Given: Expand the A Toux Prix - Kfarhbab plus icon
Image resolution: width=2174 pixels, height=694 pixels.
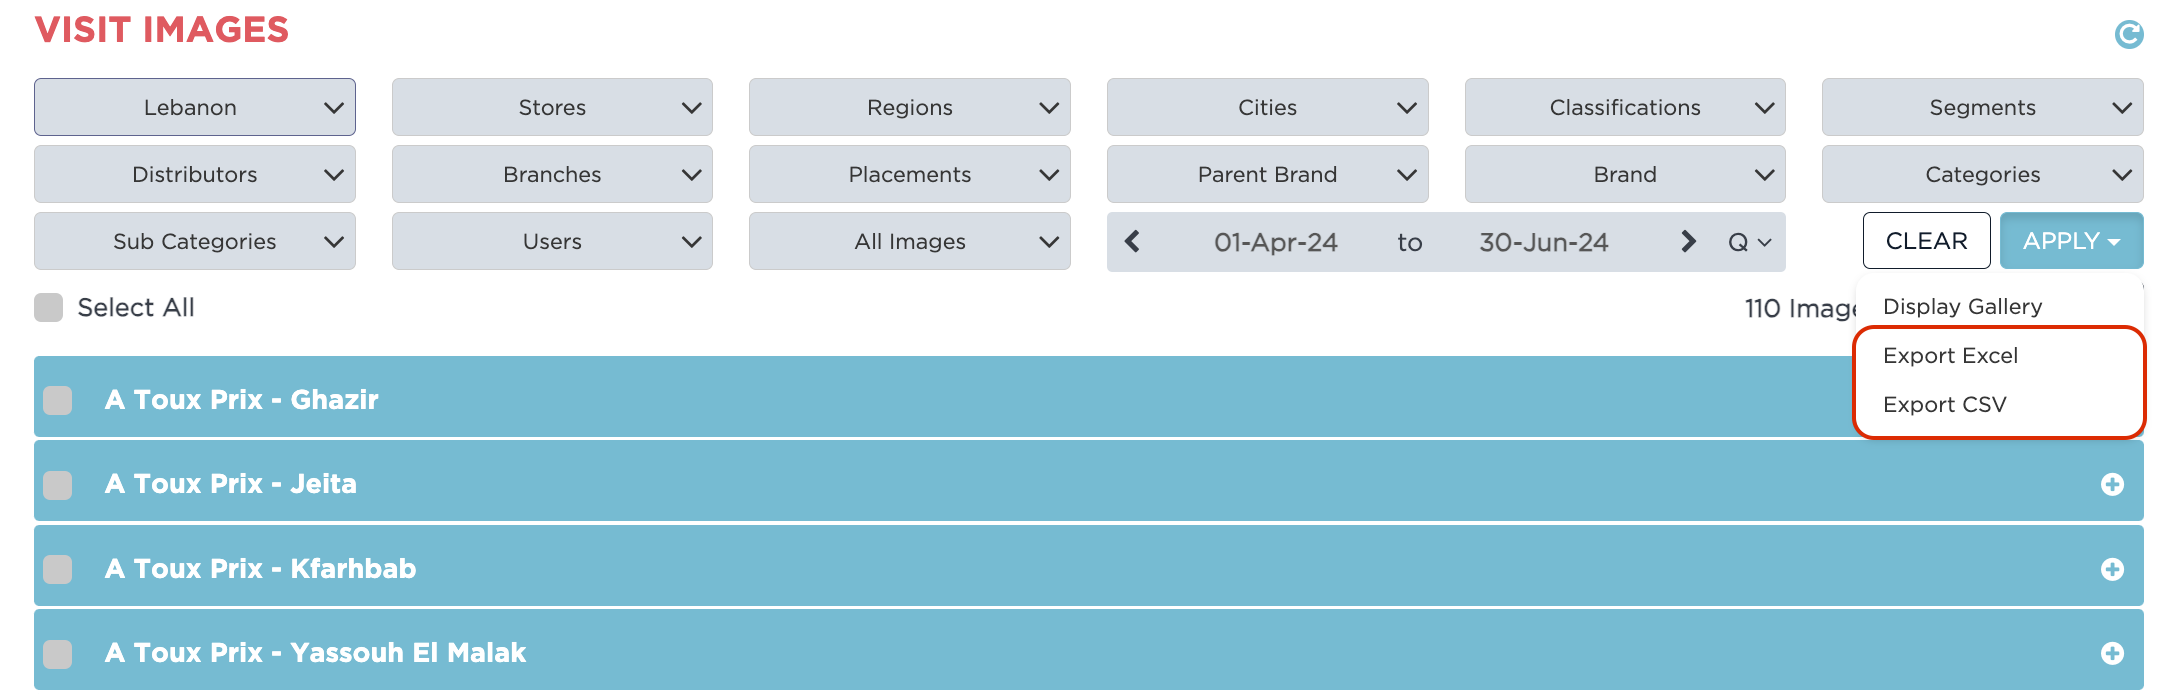Looking at the screenshot, I should [x=2112, y=569].
